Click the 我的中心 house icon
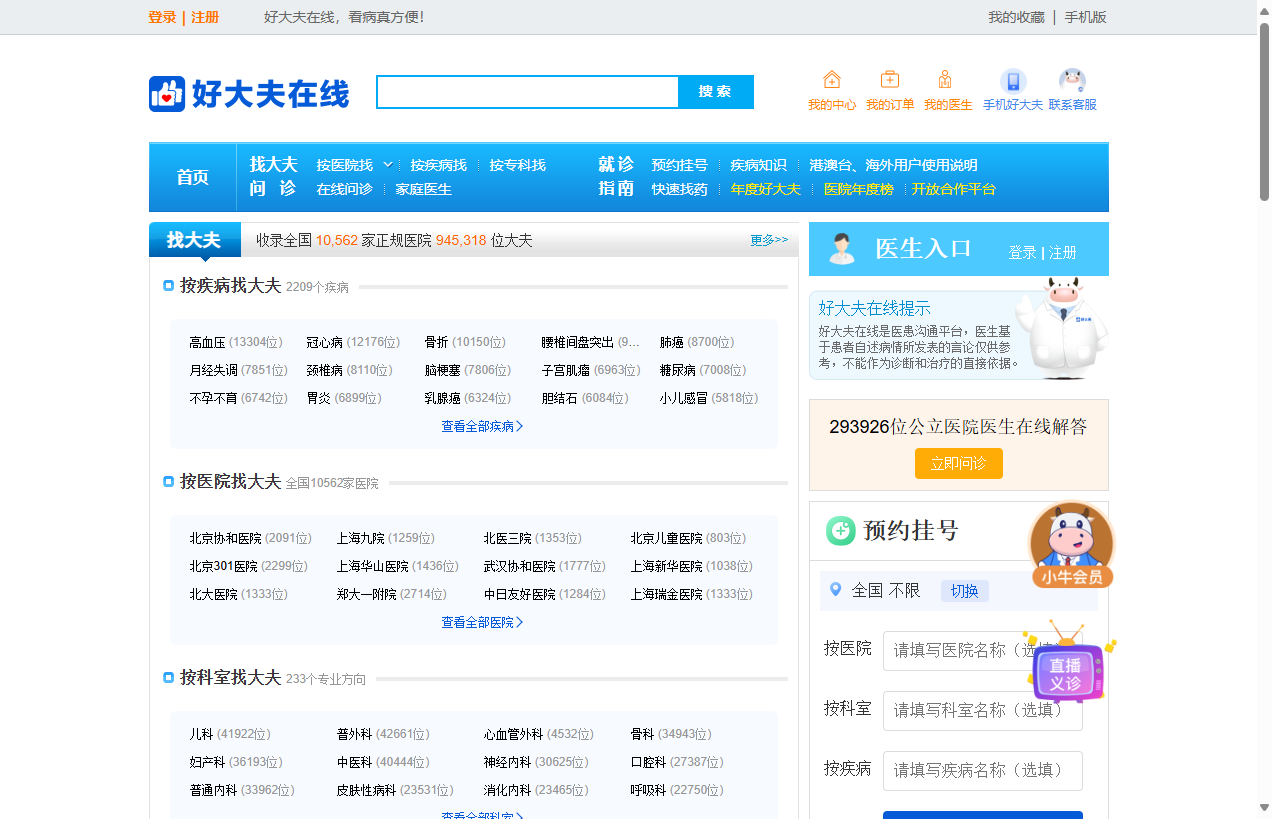Image resolution: width=1272 pixels, height=819 pixels. coord(831,81)
